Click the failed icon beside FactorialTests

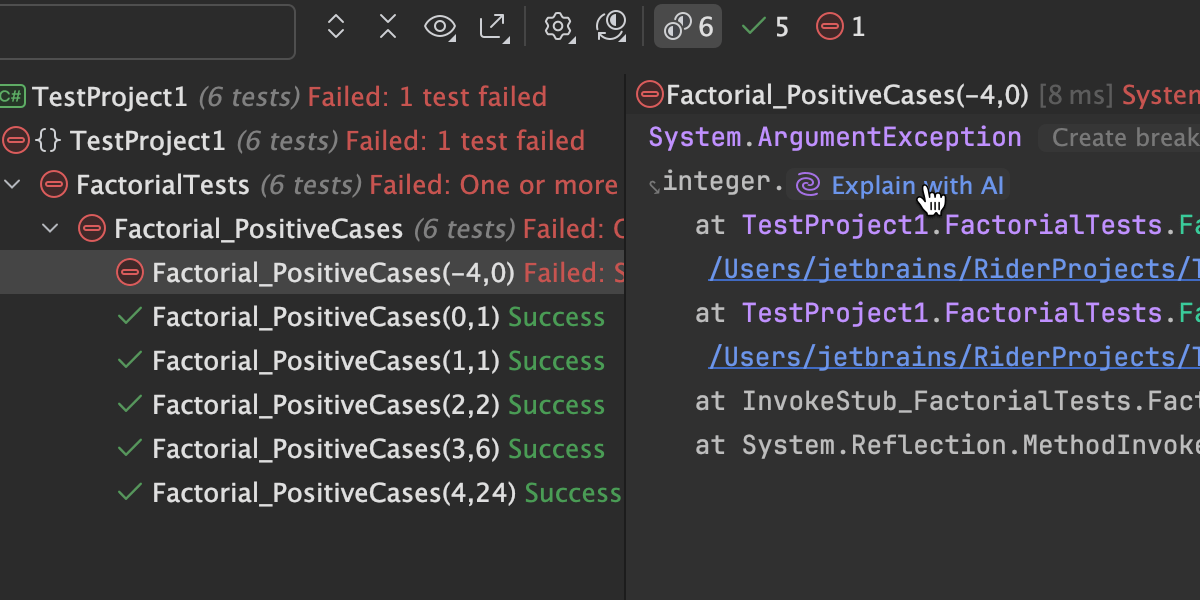click(53, 185)
